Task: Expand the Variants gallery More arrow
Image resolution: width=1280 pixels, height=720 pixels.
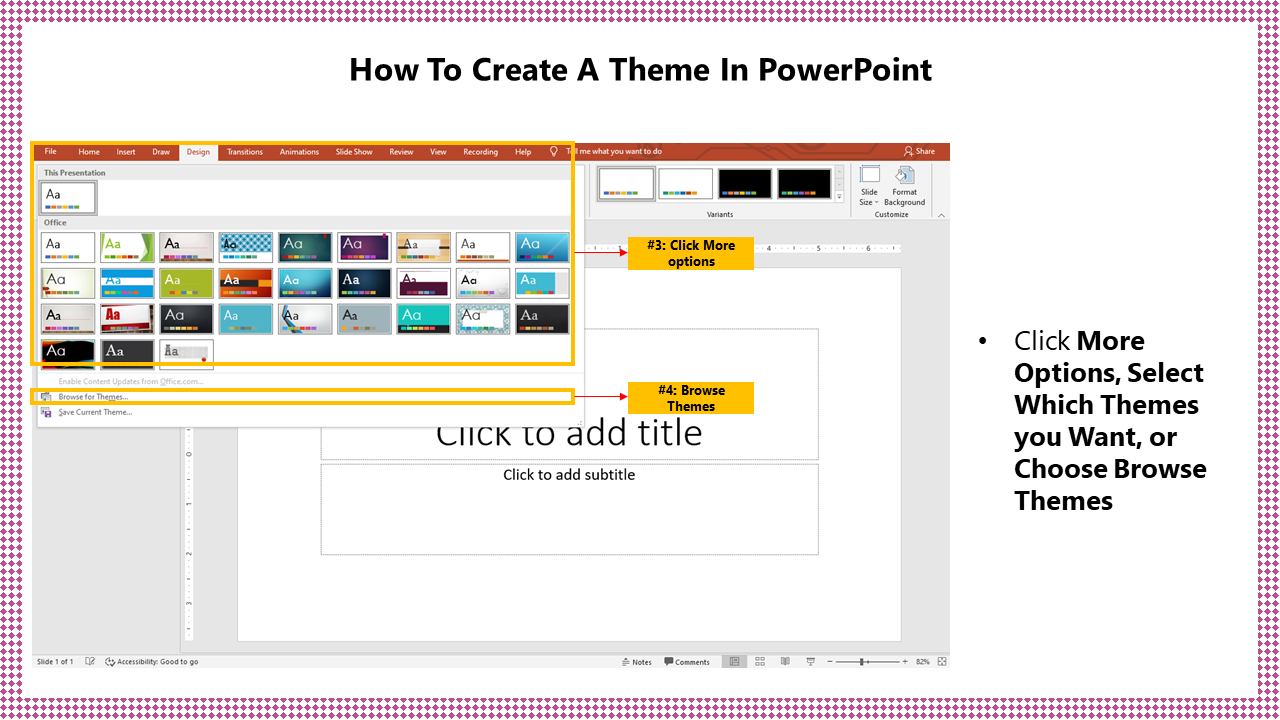Action: 839,197
